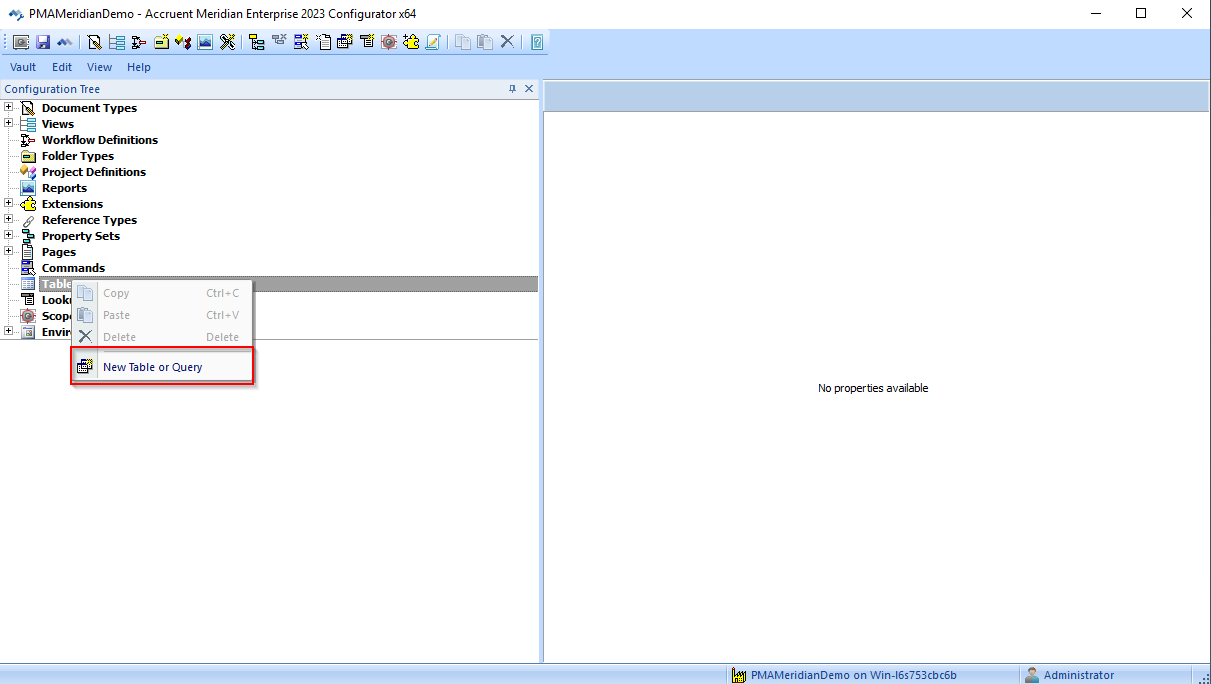Click the Lookup list icon in the tree
The height and width of the screenshot is (684, 1211).
click(28, 300)
